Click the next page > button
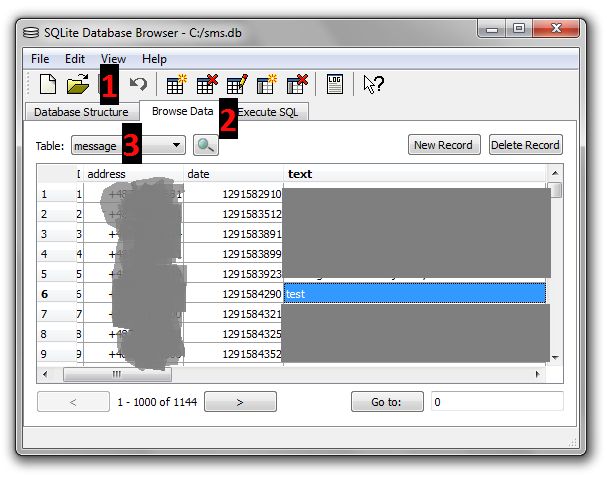 tap(240, 402)
